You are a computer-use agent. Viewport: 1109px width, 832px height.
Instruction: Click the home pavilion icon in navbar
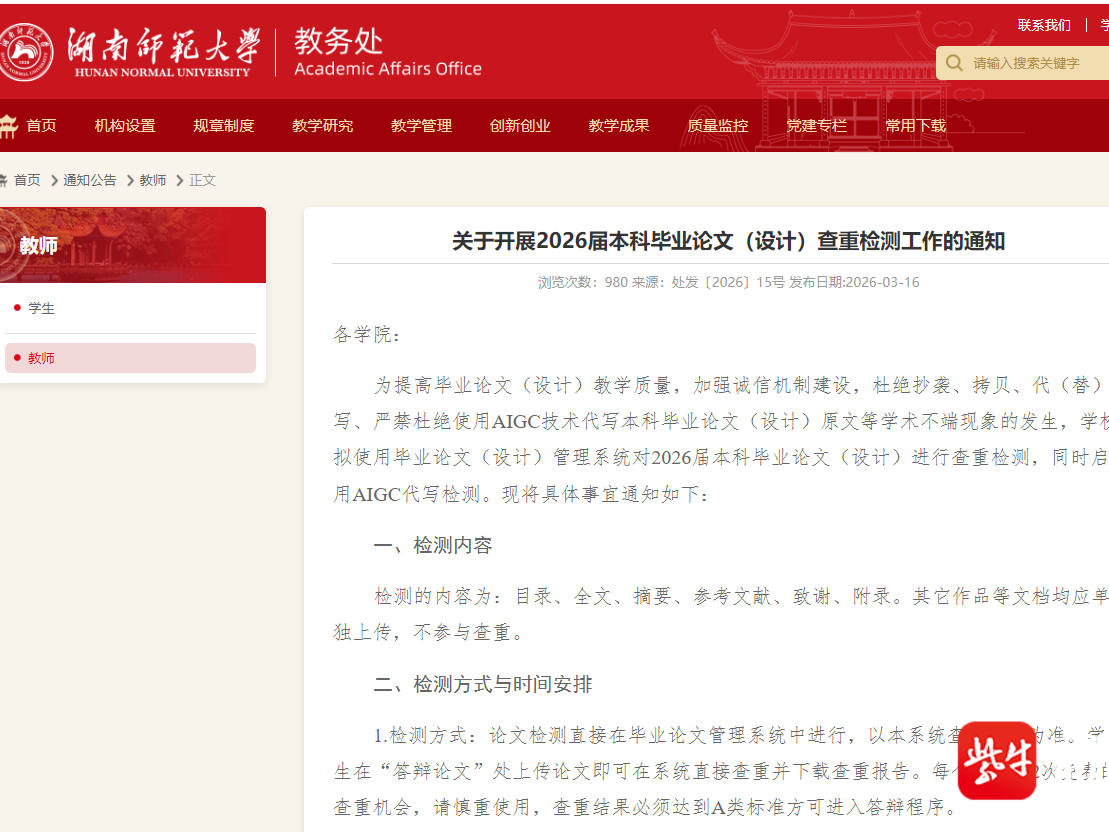(x=8, y=126)
